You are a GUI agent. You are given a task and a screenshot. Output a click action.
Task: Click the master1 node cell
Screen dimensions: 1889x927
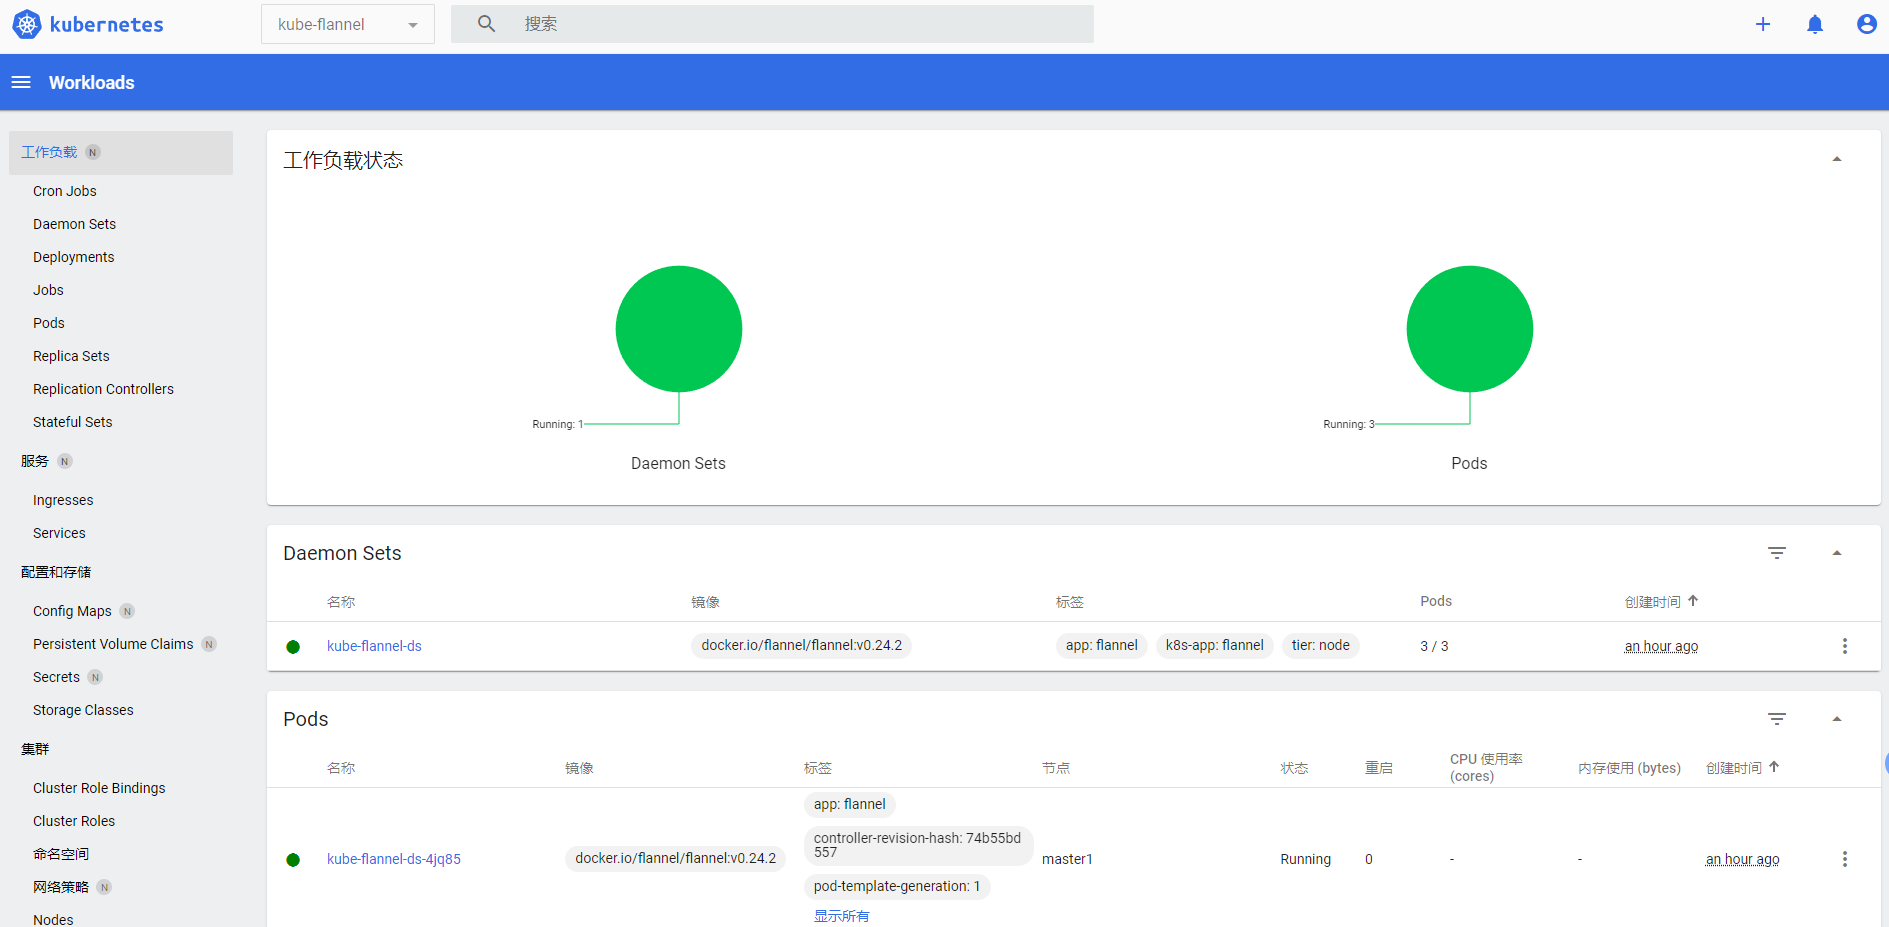coord(1067,859)
